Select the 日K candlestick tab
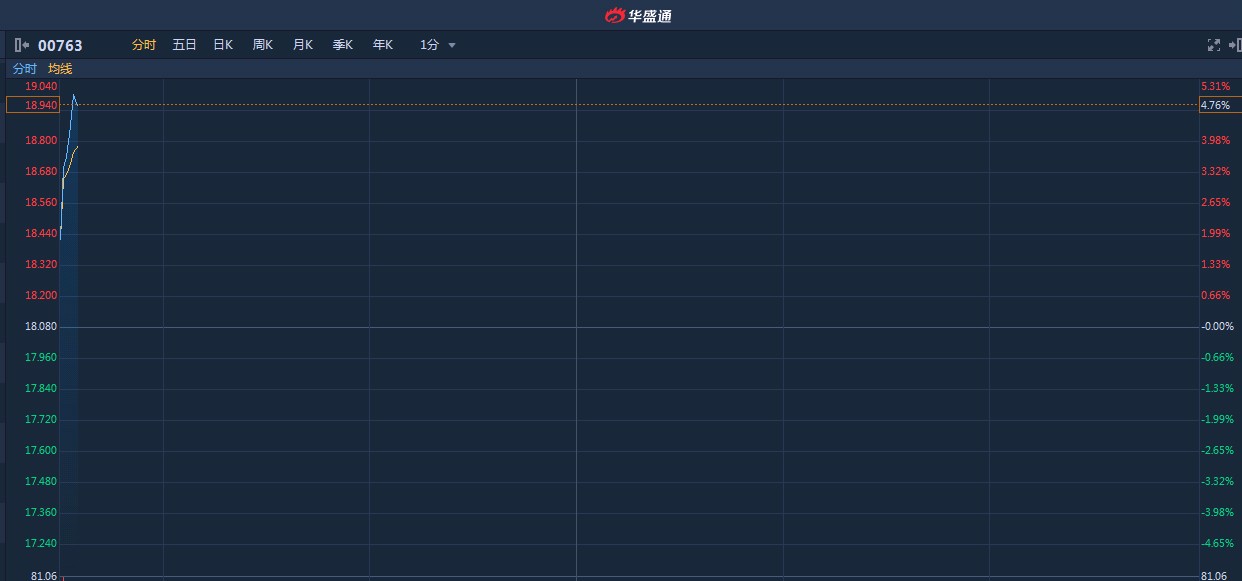 tap(223, 45)
